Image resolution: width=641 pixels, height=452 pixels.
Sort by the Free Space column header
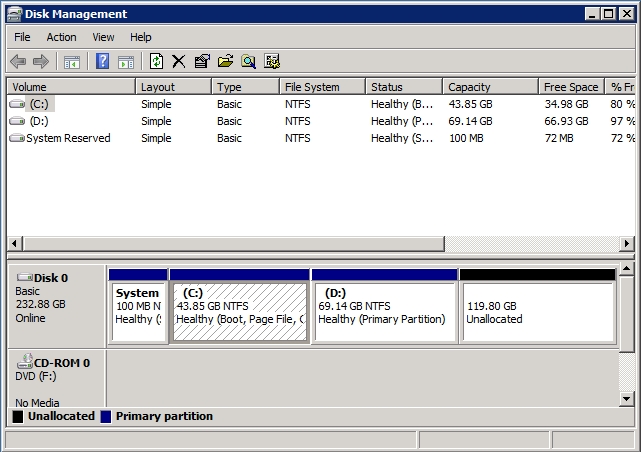pos(571,87)
